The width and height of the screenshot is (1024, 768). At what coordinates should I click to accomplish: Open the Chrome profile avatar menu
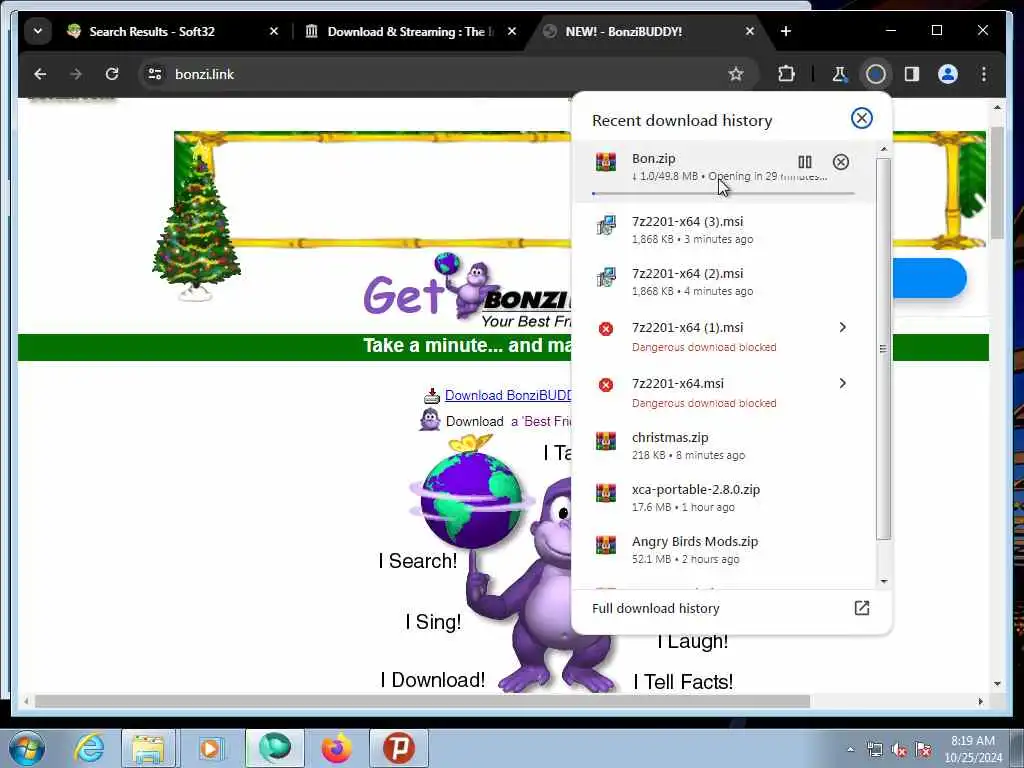point(948,74)
